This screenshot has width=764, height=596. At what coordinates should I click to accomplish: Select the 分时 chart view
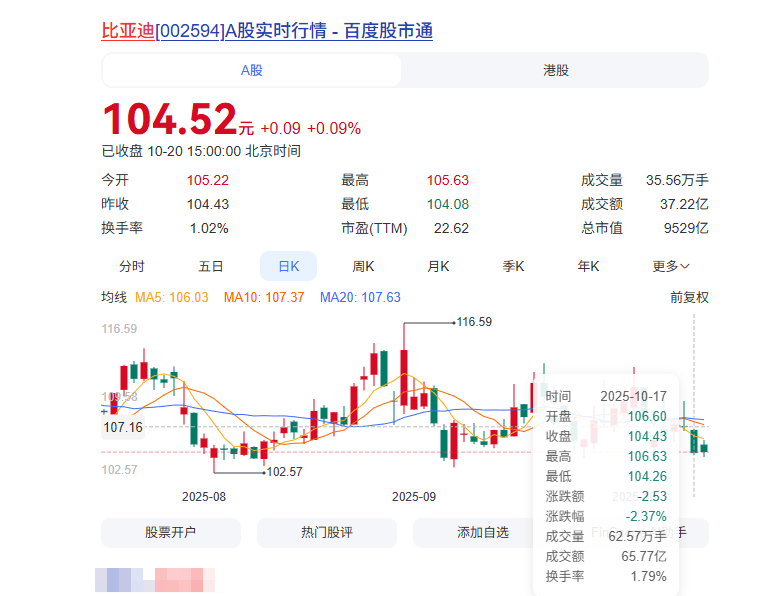pyautogui.click(x=132, y=266)
